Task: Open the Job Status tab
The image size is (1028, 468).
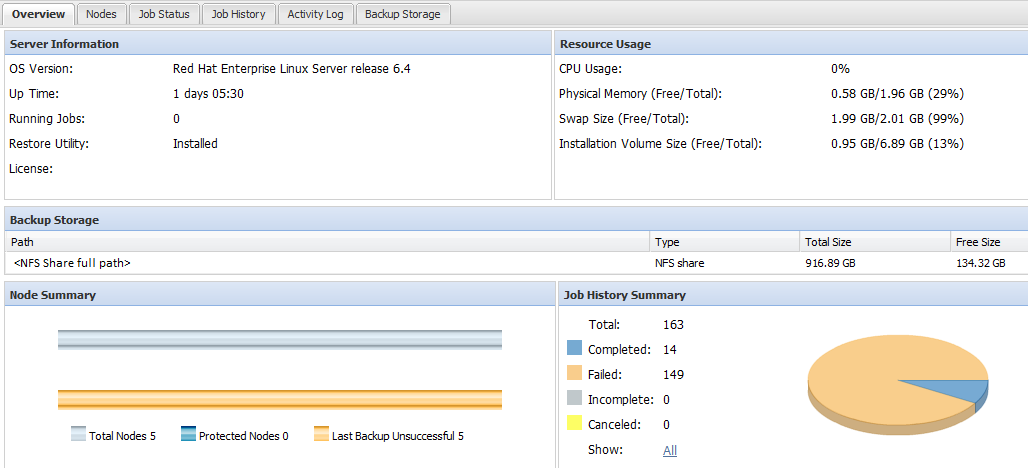Action: pyautogui.click(x=164, y=14)
